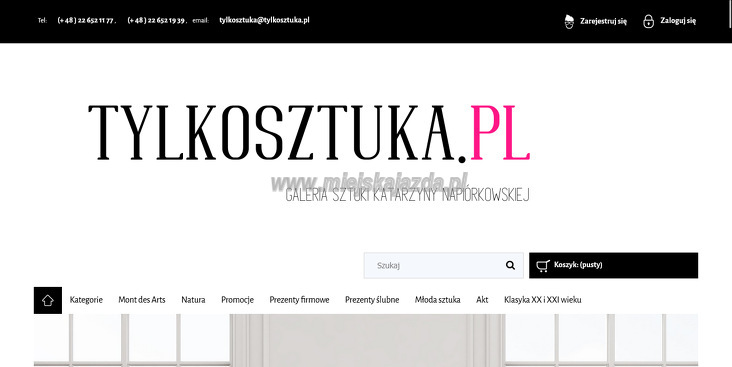
Task: Click the tylkosztuka@tylkosztuka.pl email link
Action: (x=264, y=21)
